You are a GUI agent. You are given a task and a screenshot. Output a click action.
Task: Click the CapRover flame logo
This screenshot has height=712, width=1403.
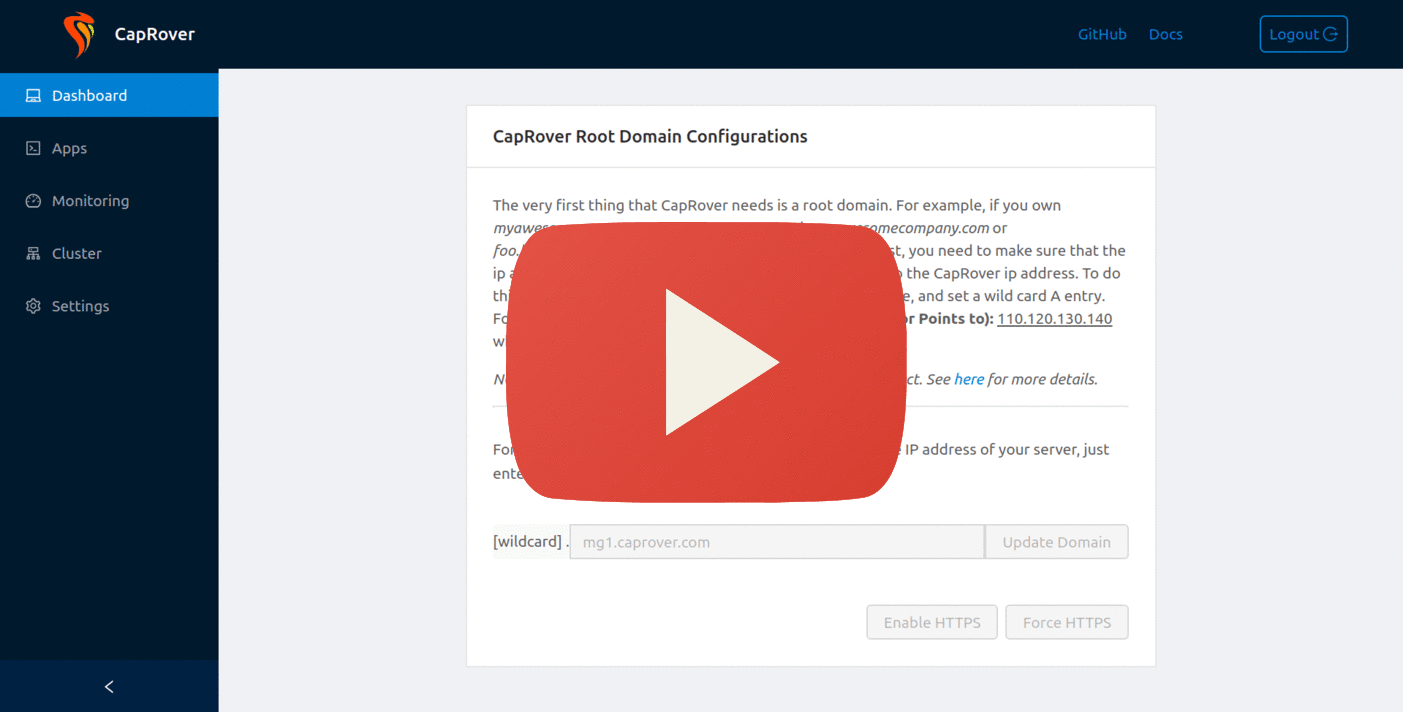[x=78, y=35]
